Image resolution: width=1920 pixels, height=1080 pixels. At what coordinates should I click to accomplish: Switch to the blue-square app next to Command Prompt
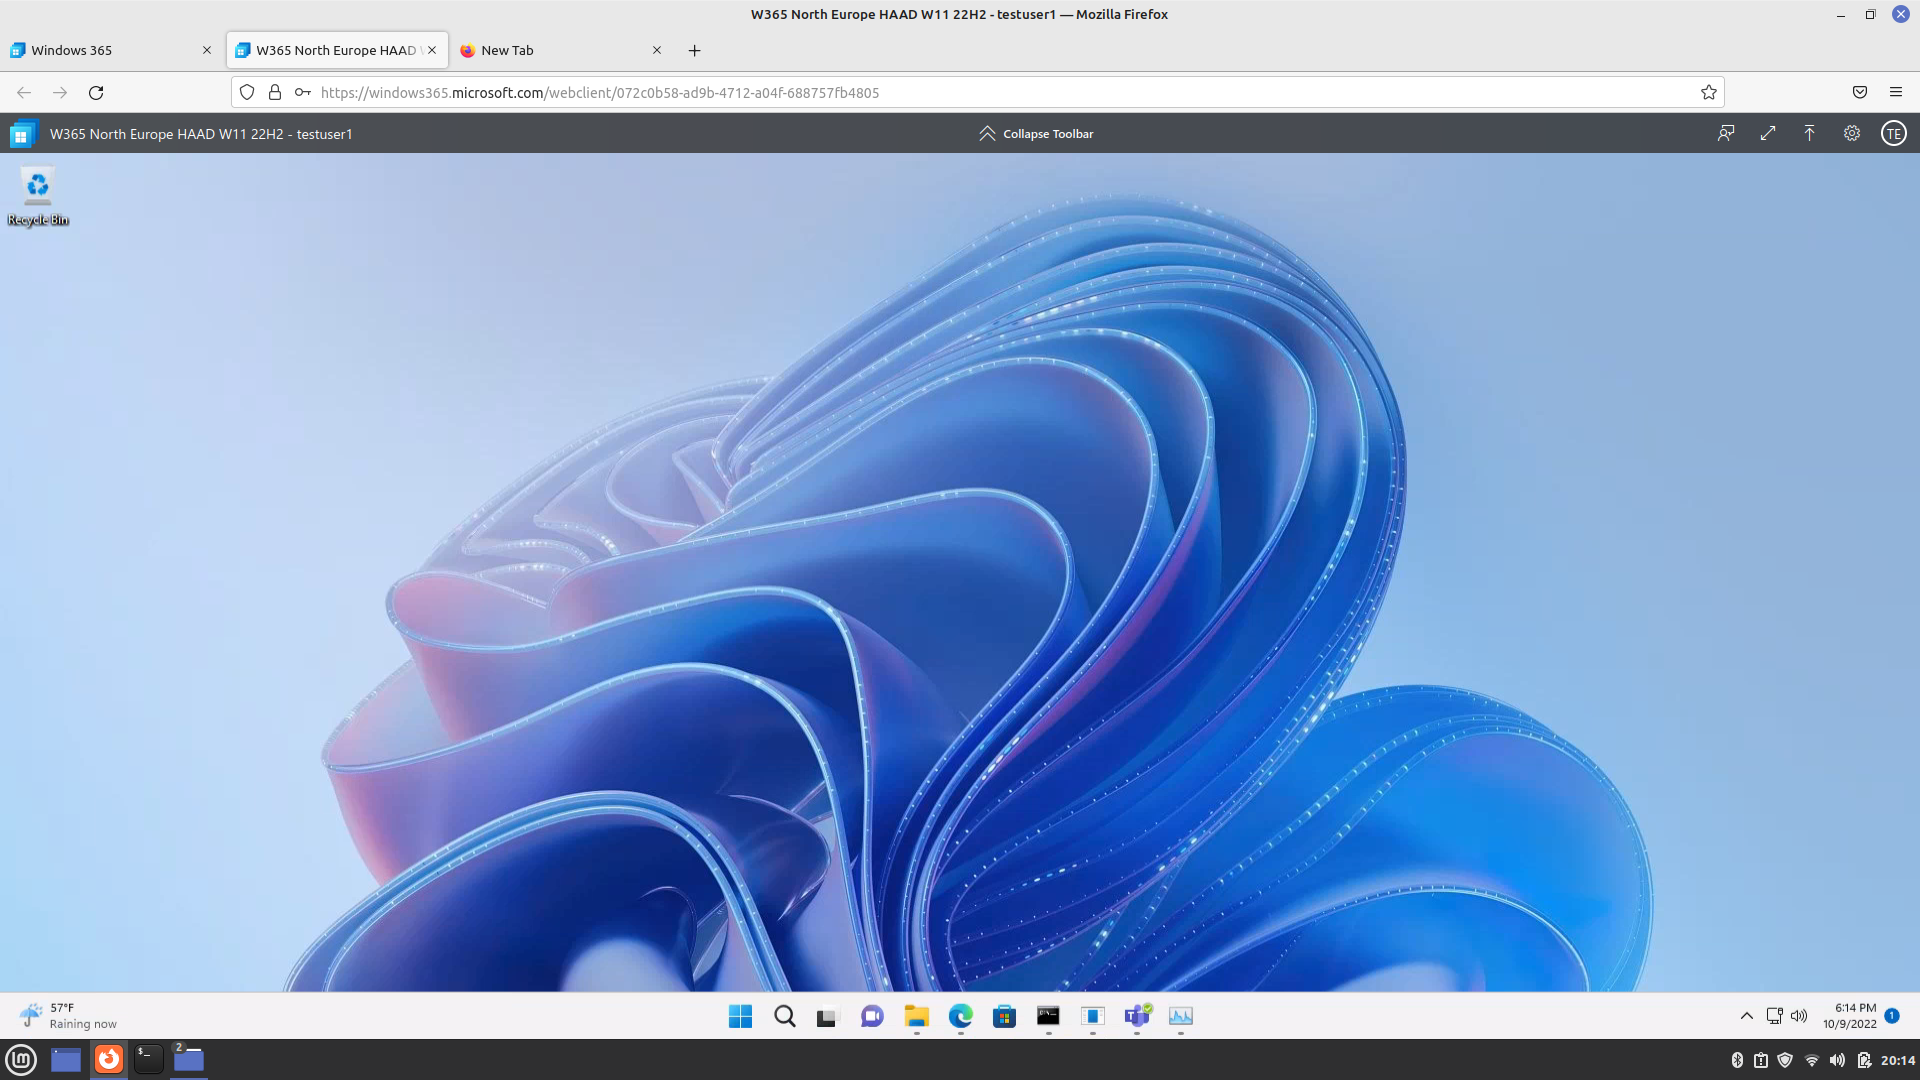tap(1093, 1017)
